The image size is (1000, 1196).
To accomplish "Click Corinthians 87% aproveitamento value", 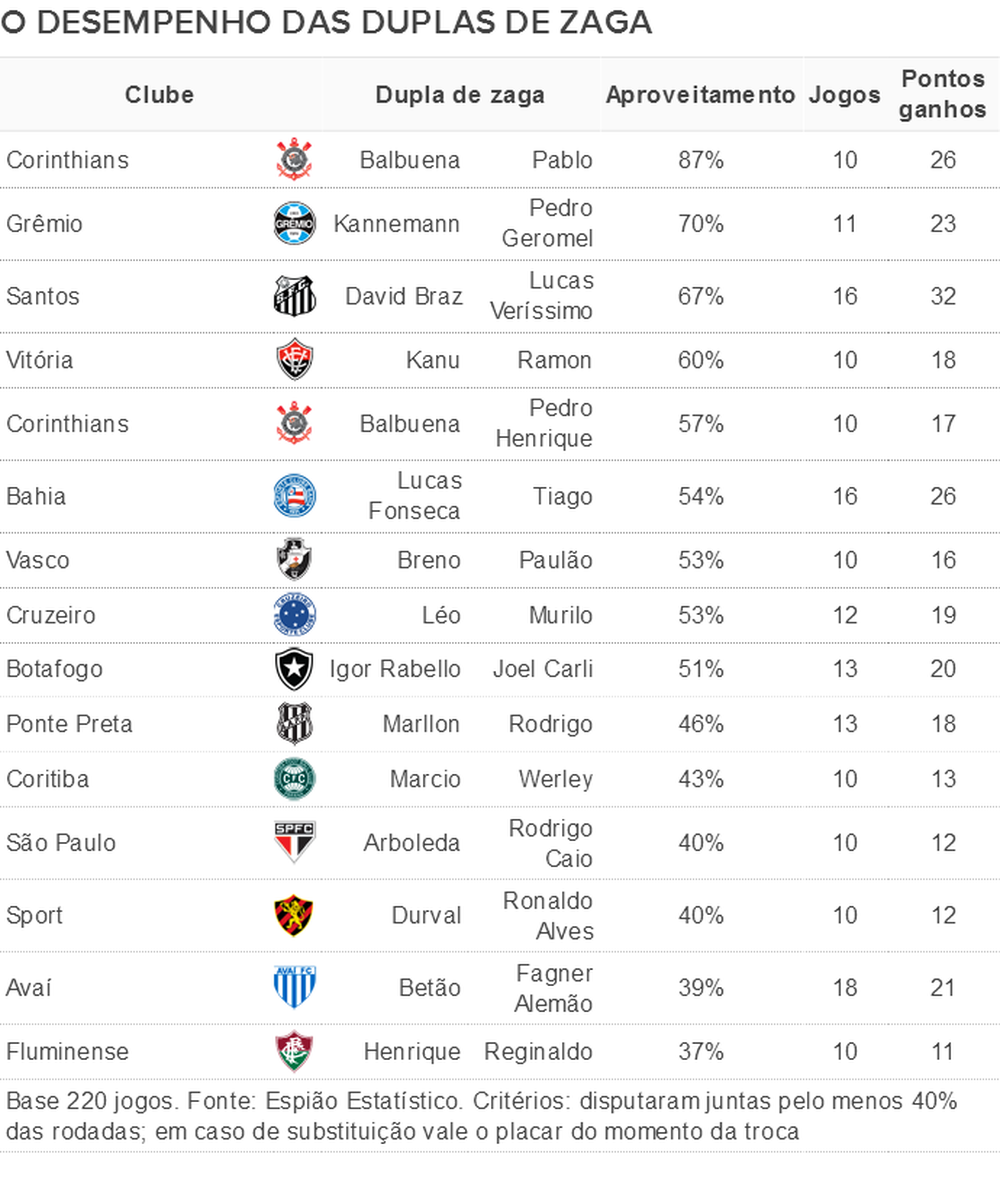I will pos(700,159).
